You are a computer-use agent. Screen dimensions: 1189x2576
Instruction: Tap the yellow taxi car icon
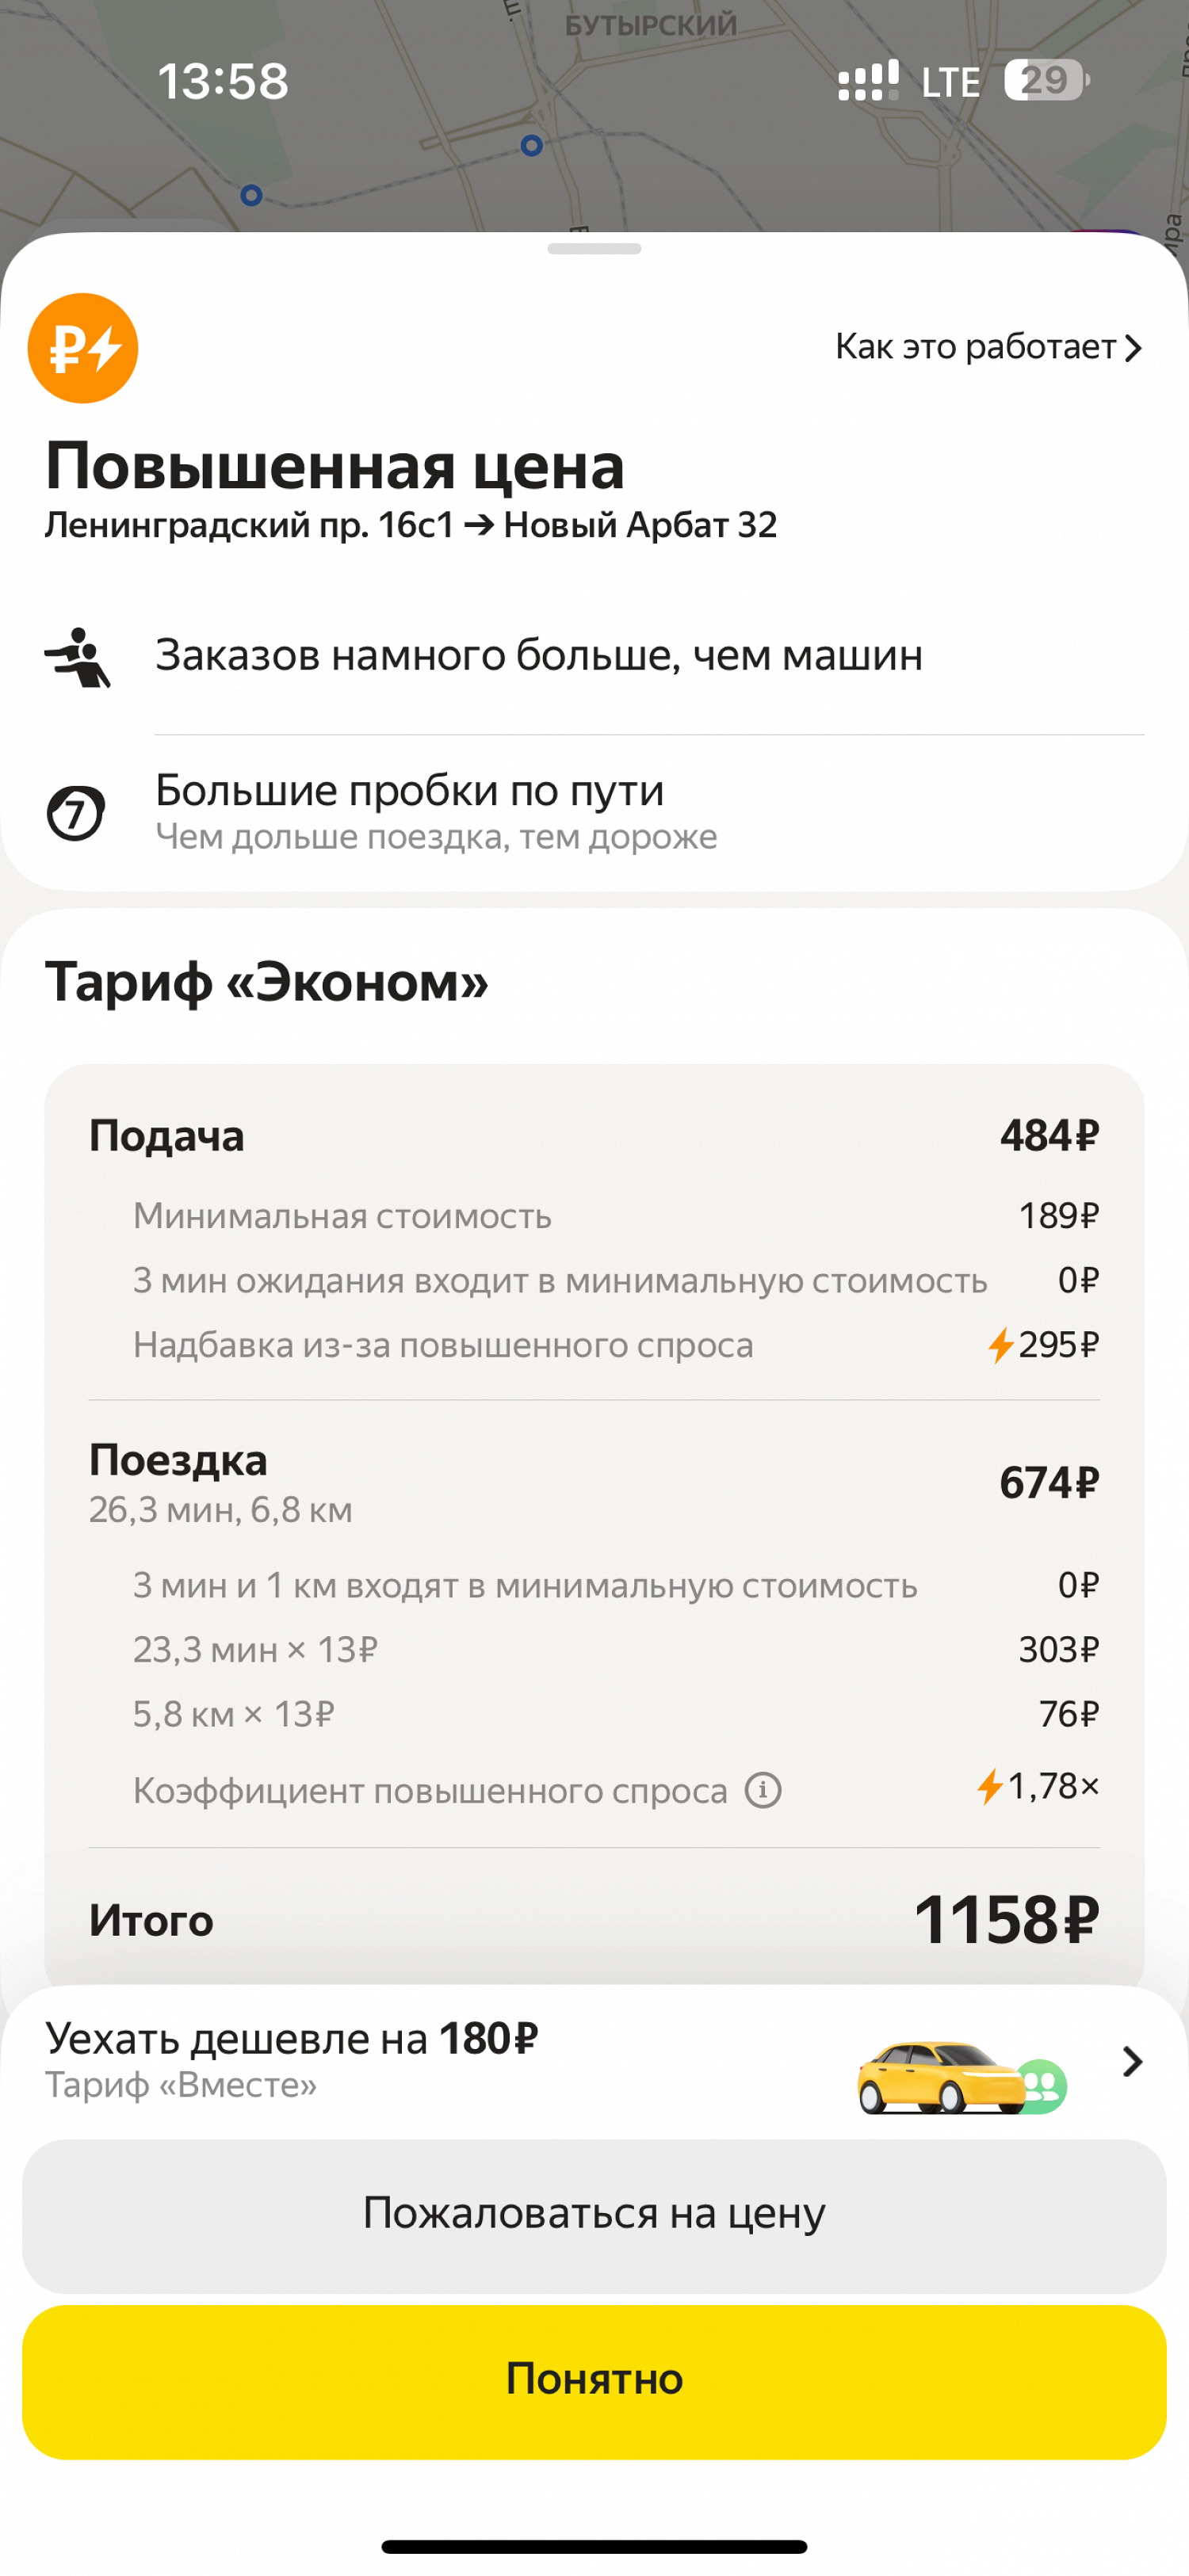coord(940,2076)
